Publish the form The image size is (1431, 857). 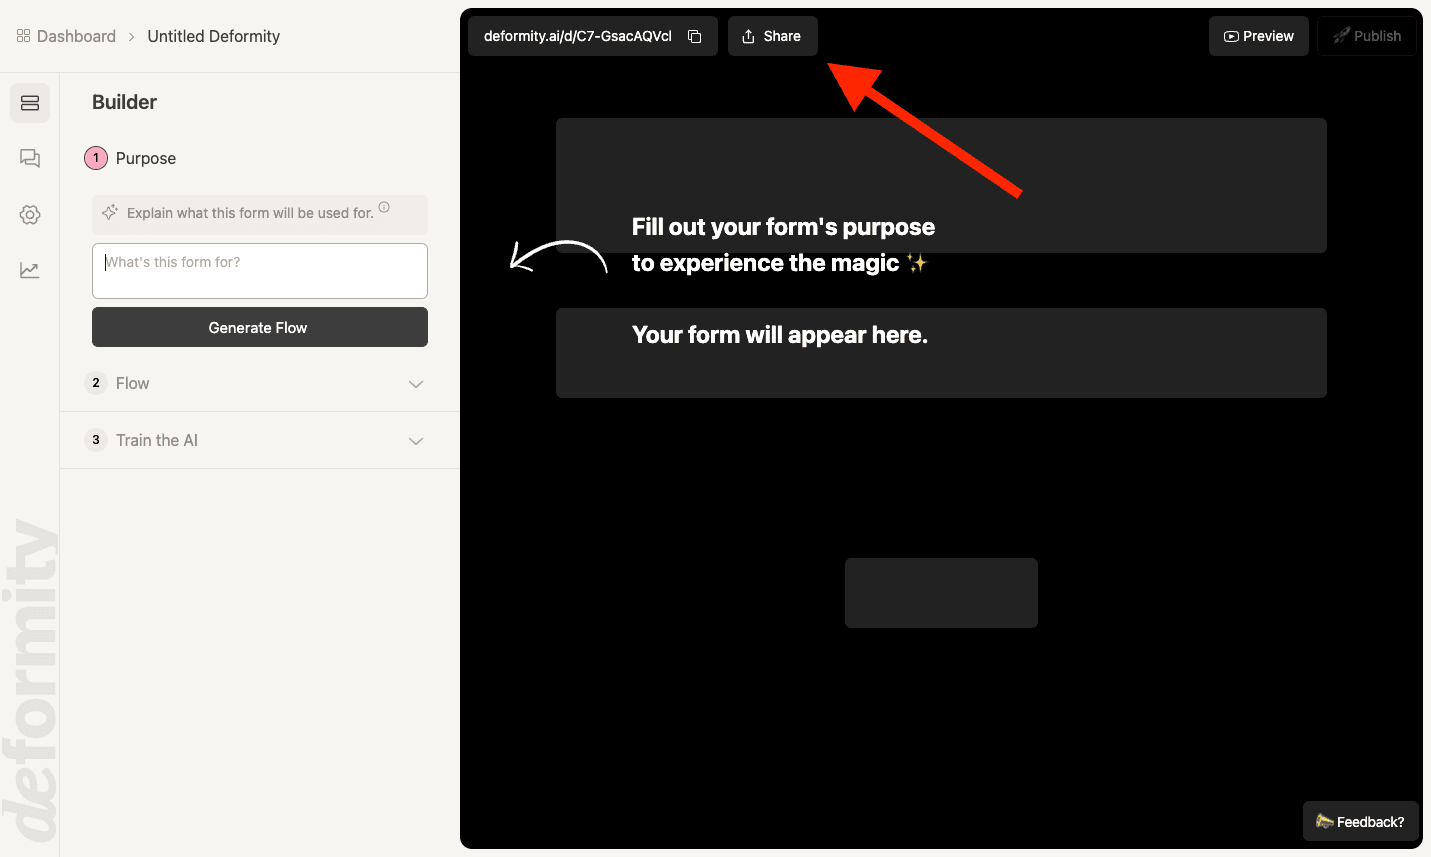pos(1366,35)
